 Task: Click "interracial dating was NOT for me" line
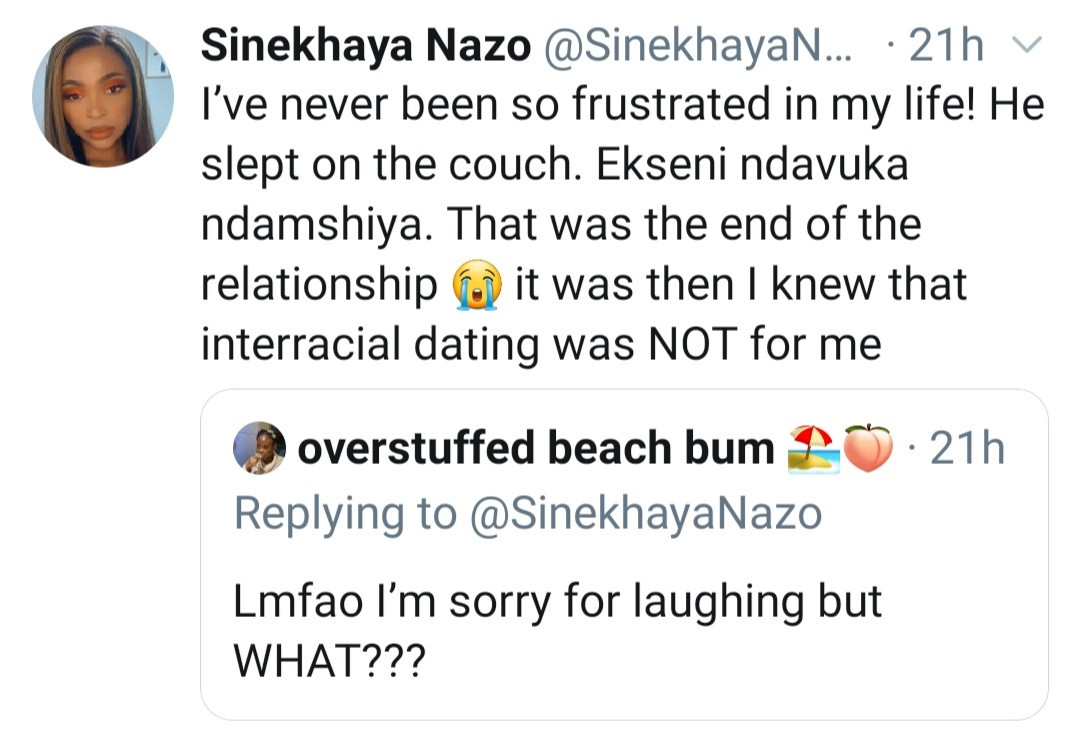(541, 345)
